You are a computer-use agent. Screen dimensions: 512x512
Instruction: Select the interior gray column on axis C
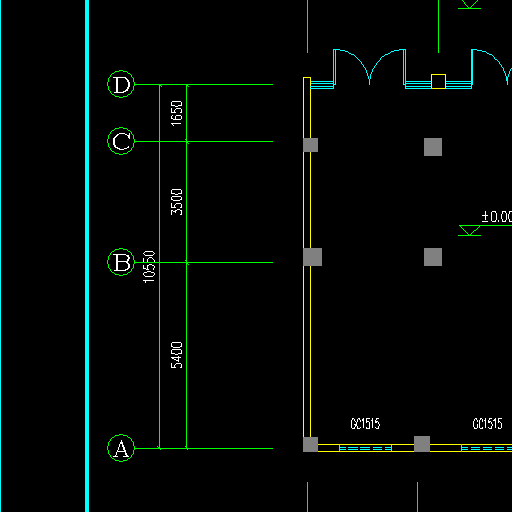click(433, 147)
